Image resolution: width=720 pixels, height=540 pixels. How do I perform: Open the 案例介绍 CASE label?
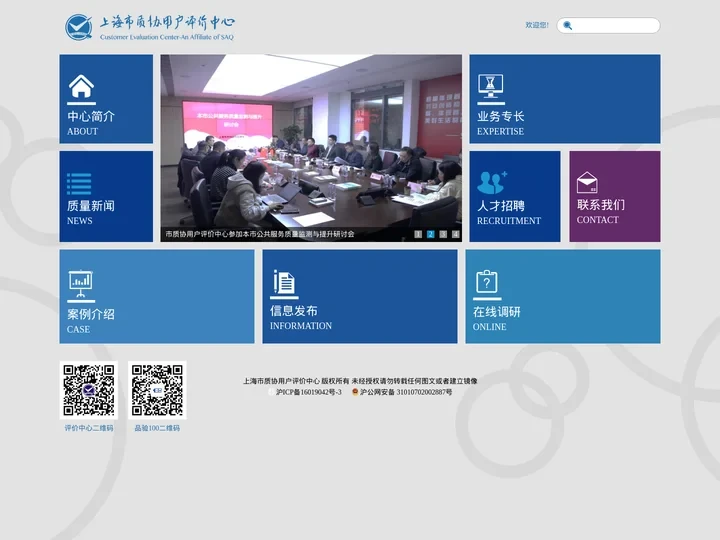click(x=91, y=321)
